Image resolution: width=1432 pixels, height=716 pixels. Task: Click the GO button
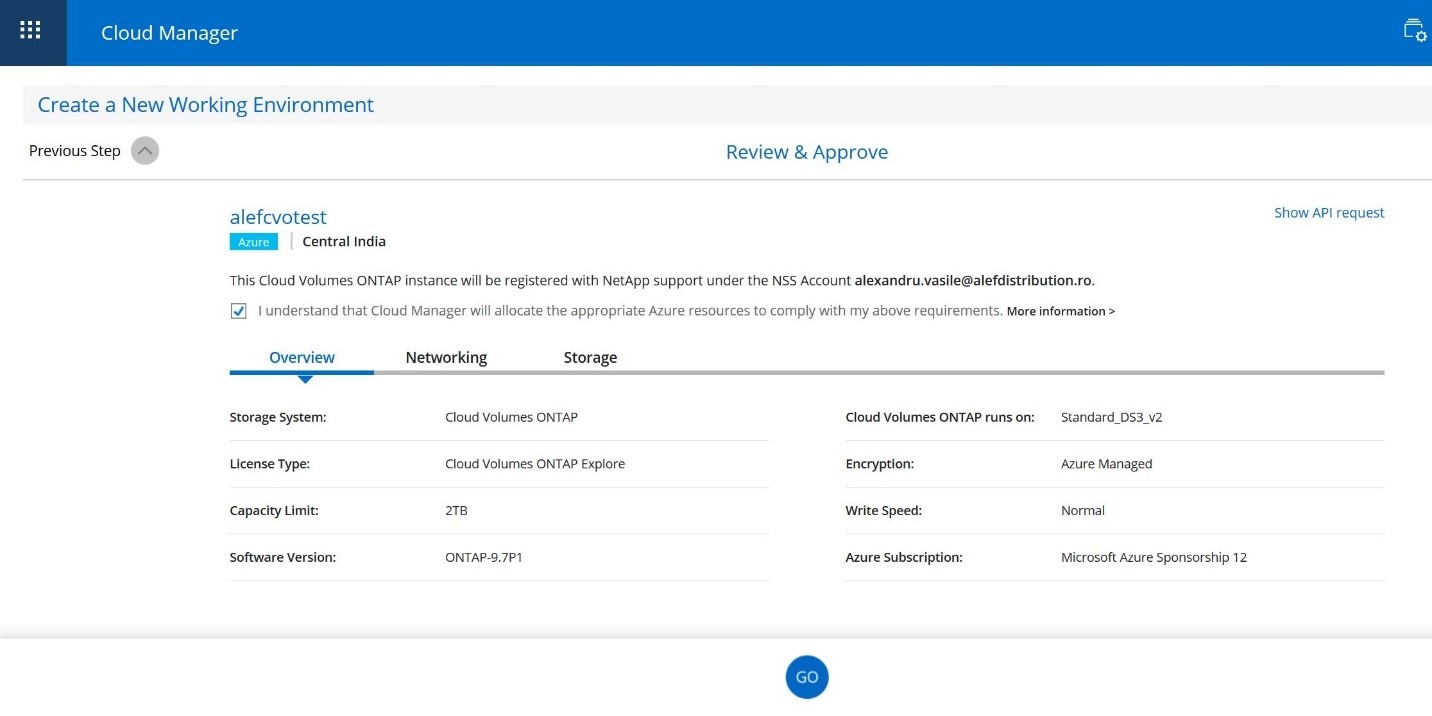pos(807,677)
